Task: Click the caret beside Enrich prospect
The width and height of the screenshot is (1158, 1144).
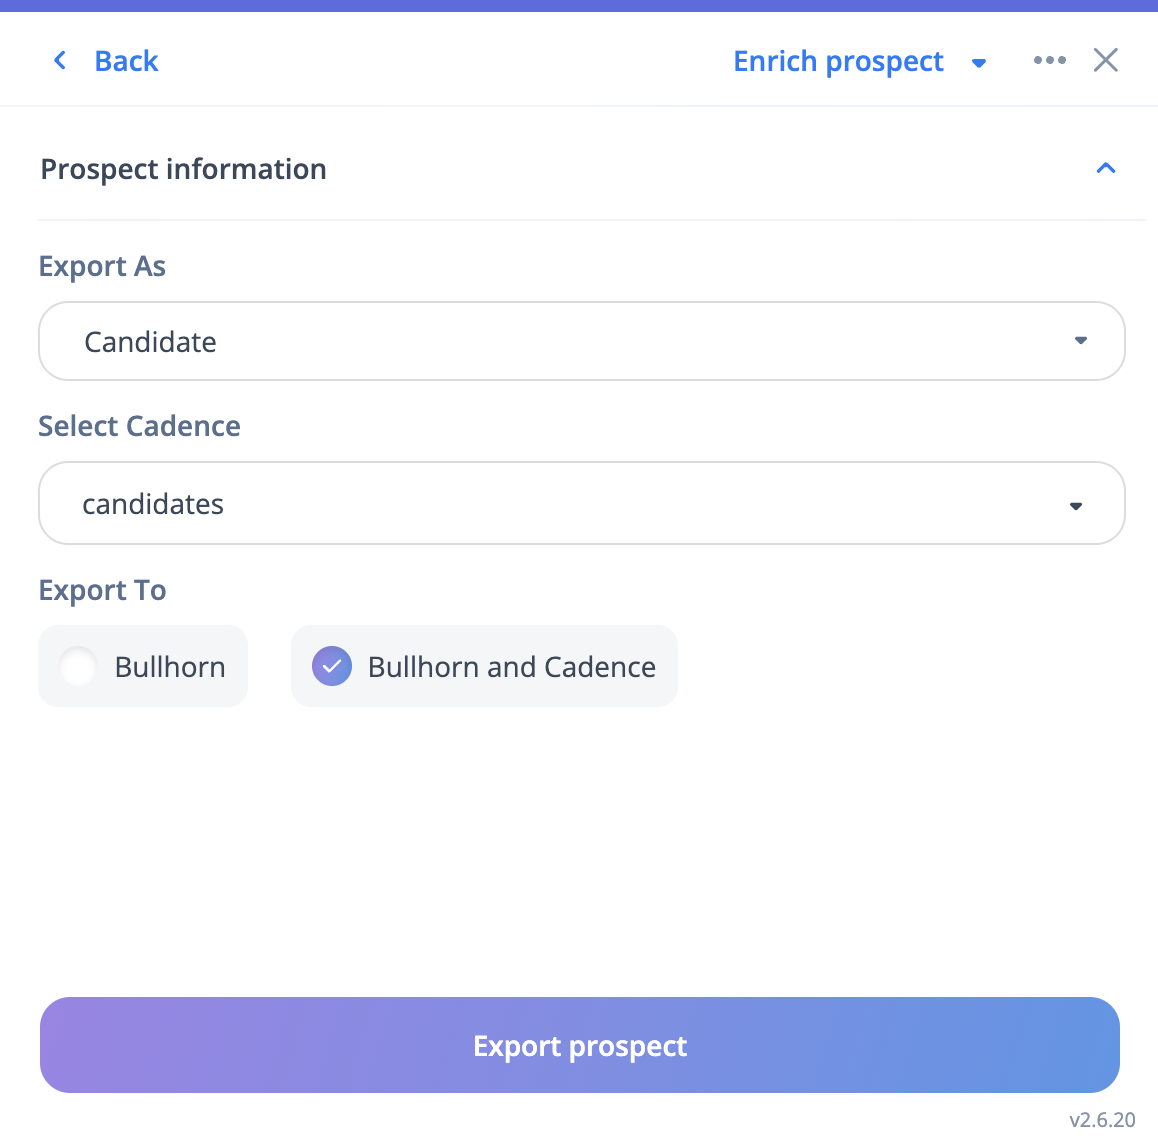Action: (x=979, y=63)
